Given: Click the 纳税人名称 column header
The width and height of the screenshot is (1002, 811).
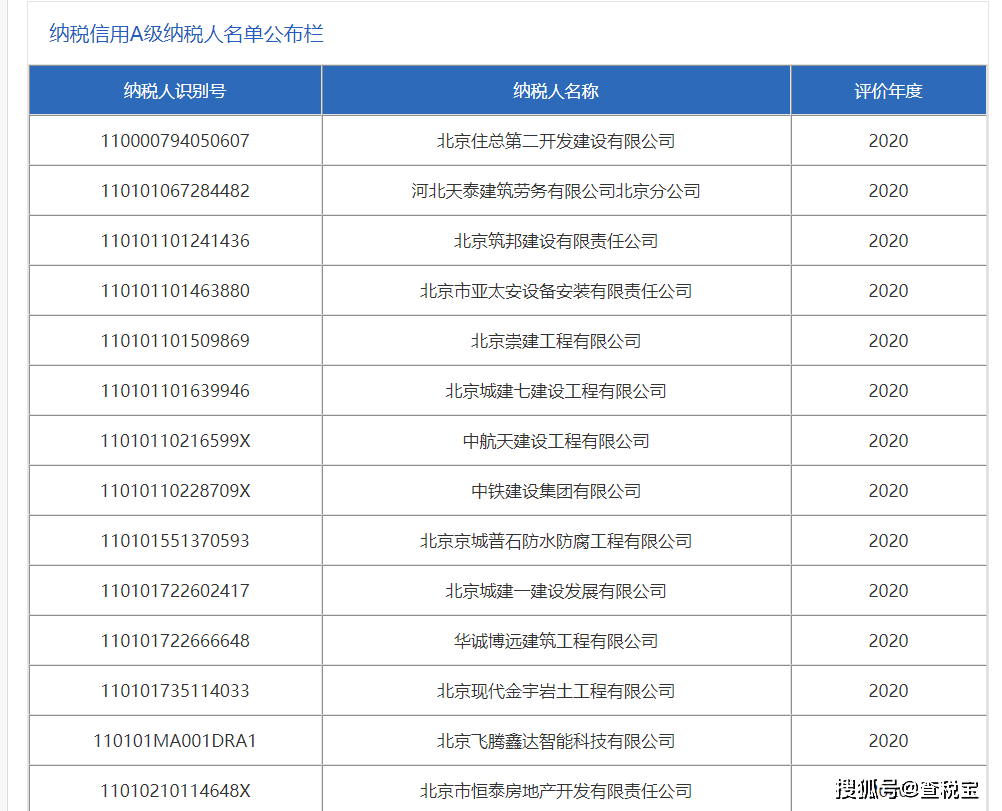Looking at the screenshot, I should [x=556, y=91].
